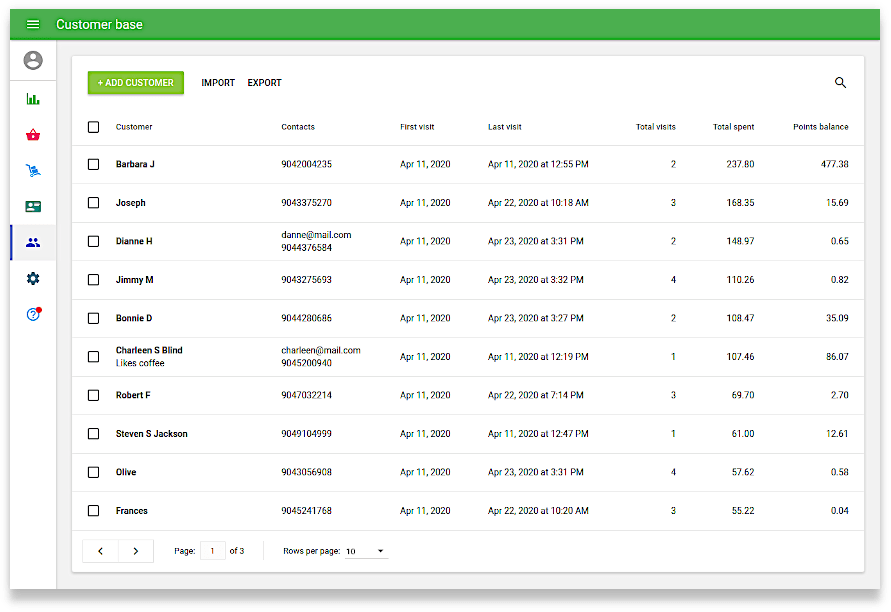Open the employees ID card icon
This screenshot has width=891, height=612.
coord(33,207)
